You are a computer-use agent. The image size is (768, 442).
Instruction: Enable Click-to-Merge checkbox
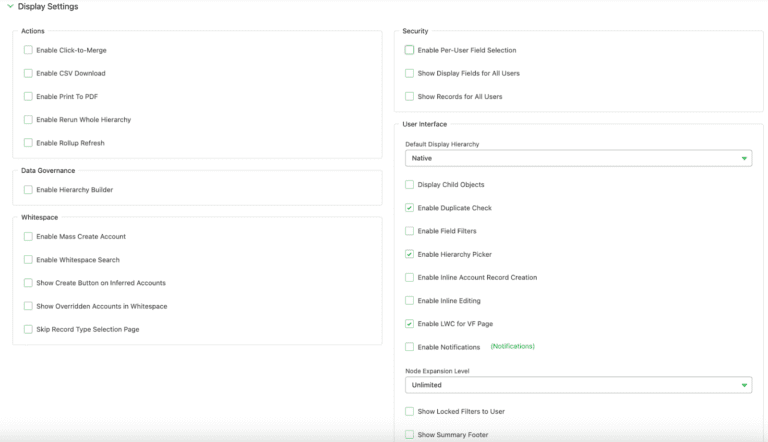coord(28,50)
